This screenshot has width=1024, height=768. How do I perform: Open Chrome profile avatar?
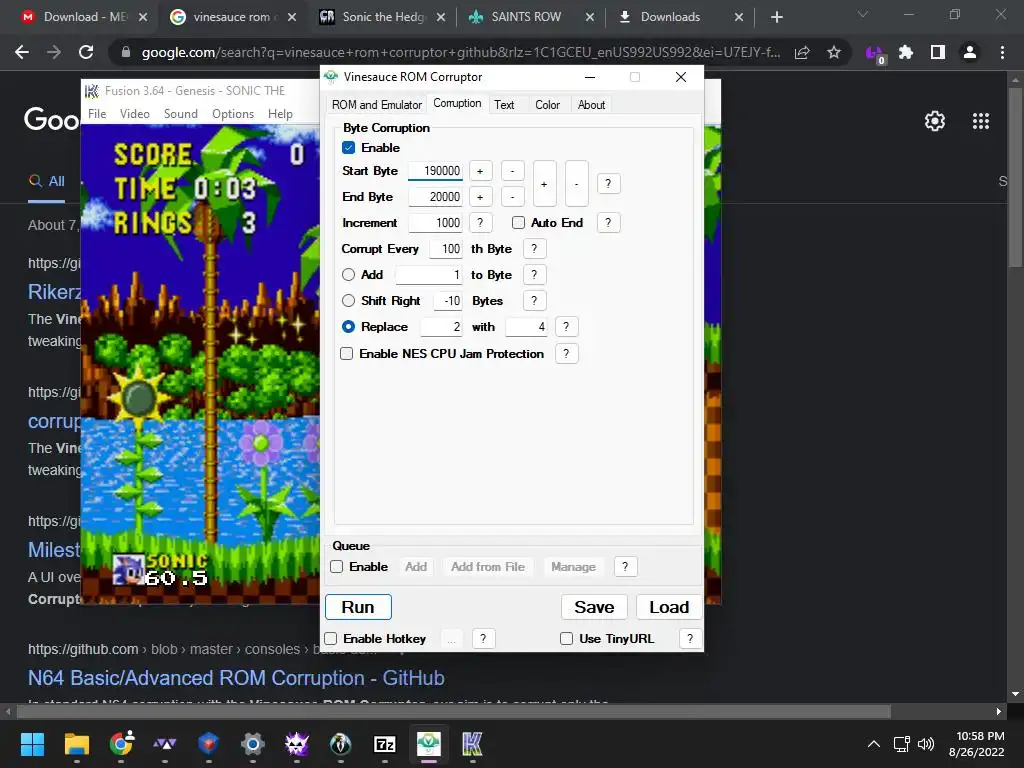(970, 52)
